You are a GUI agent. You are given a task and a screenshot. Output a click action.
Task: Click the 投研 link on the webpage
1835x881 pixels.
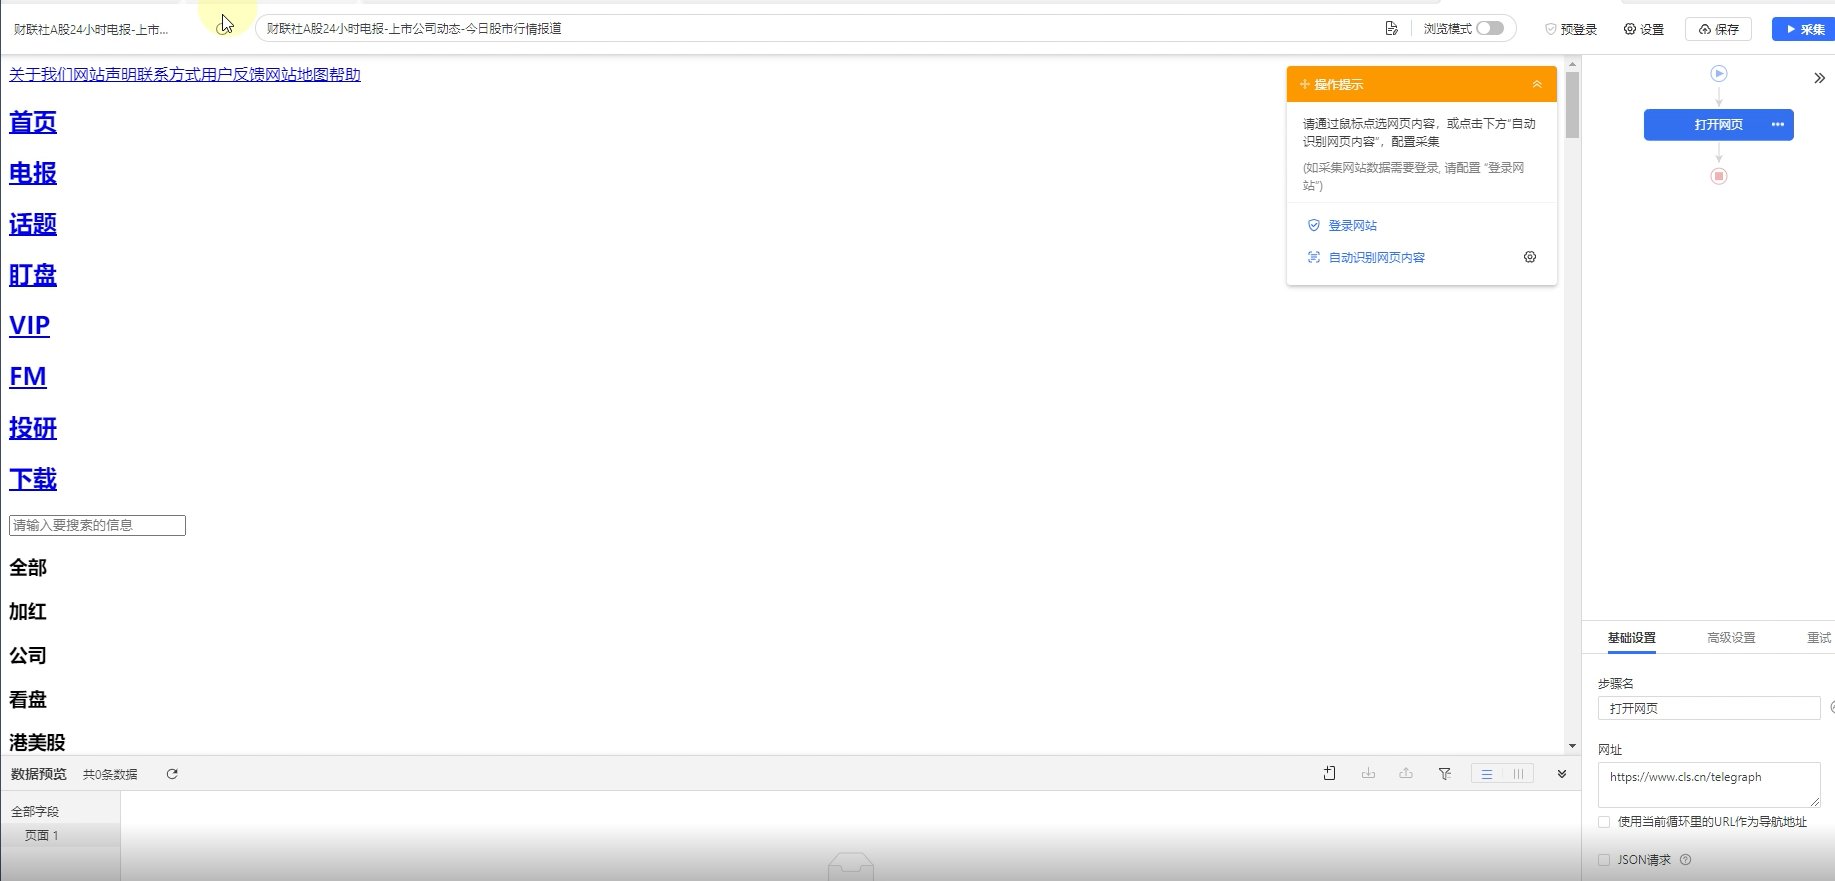pyautogui.click(x=33, y=428)
